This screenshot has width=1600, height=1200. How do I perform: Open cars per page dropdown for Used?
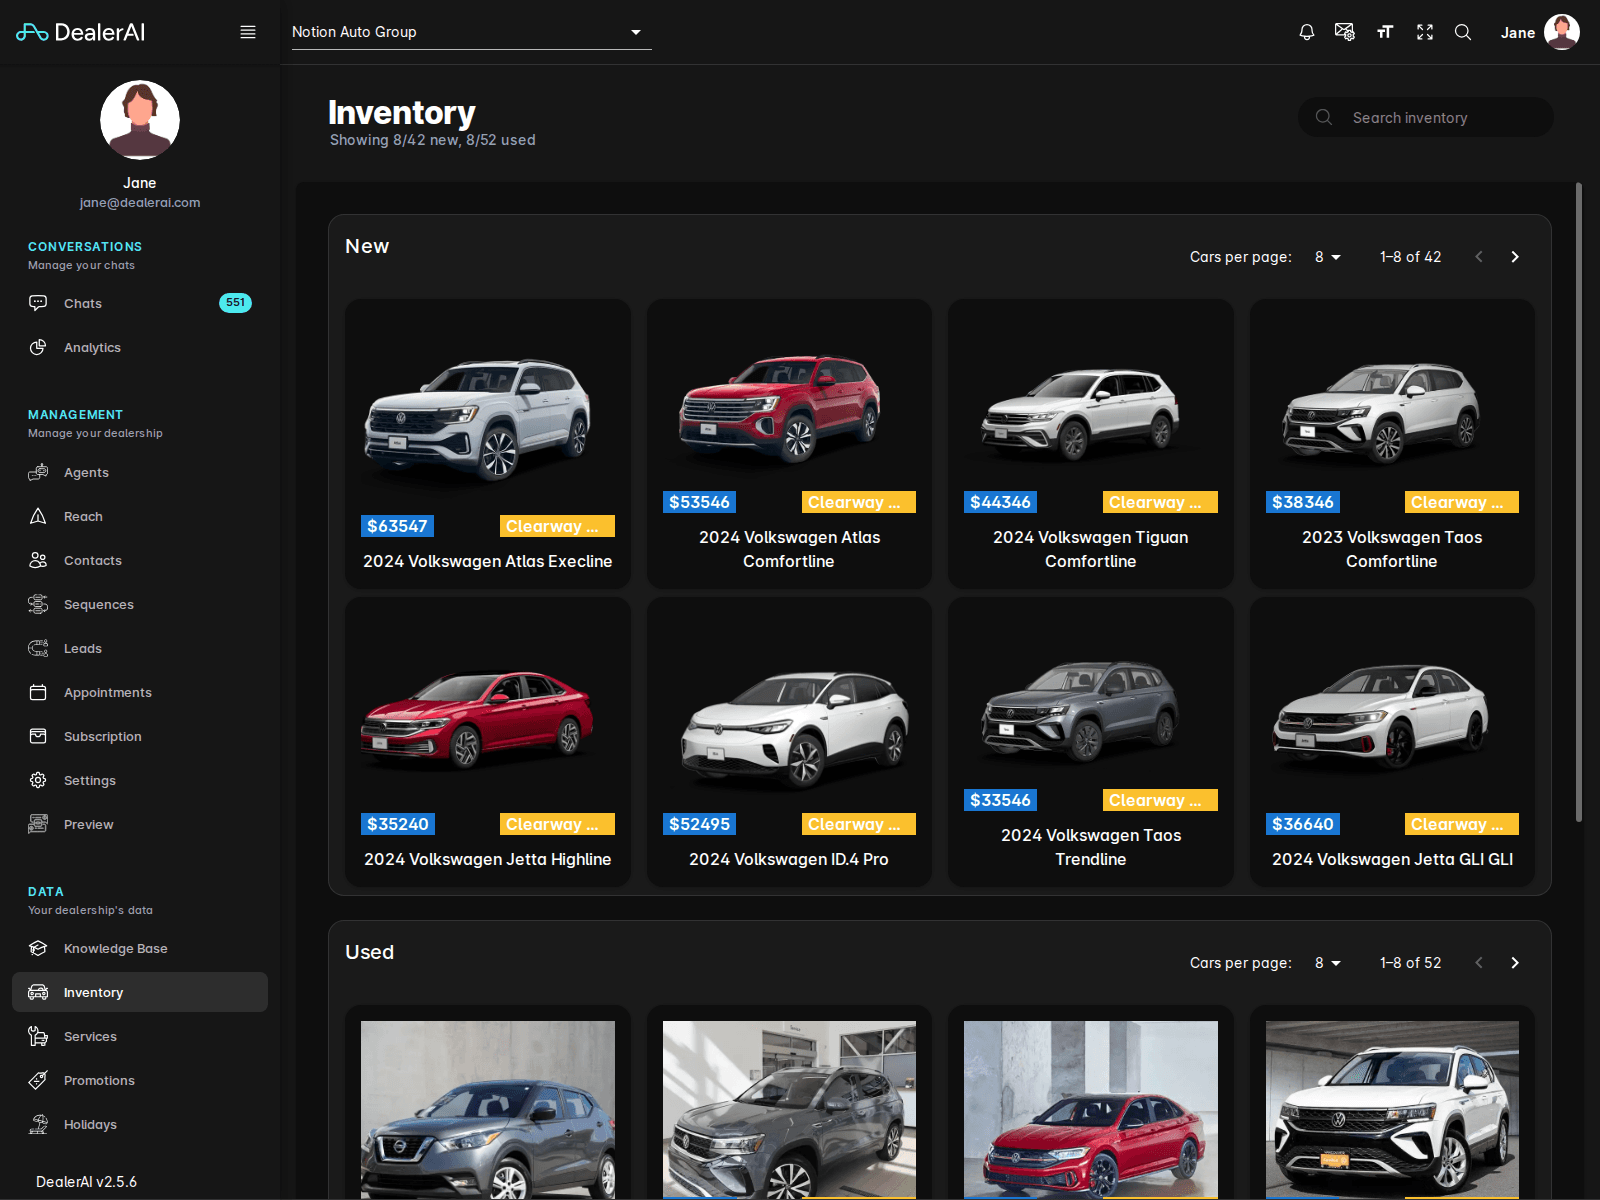[x=1327, y=962]
